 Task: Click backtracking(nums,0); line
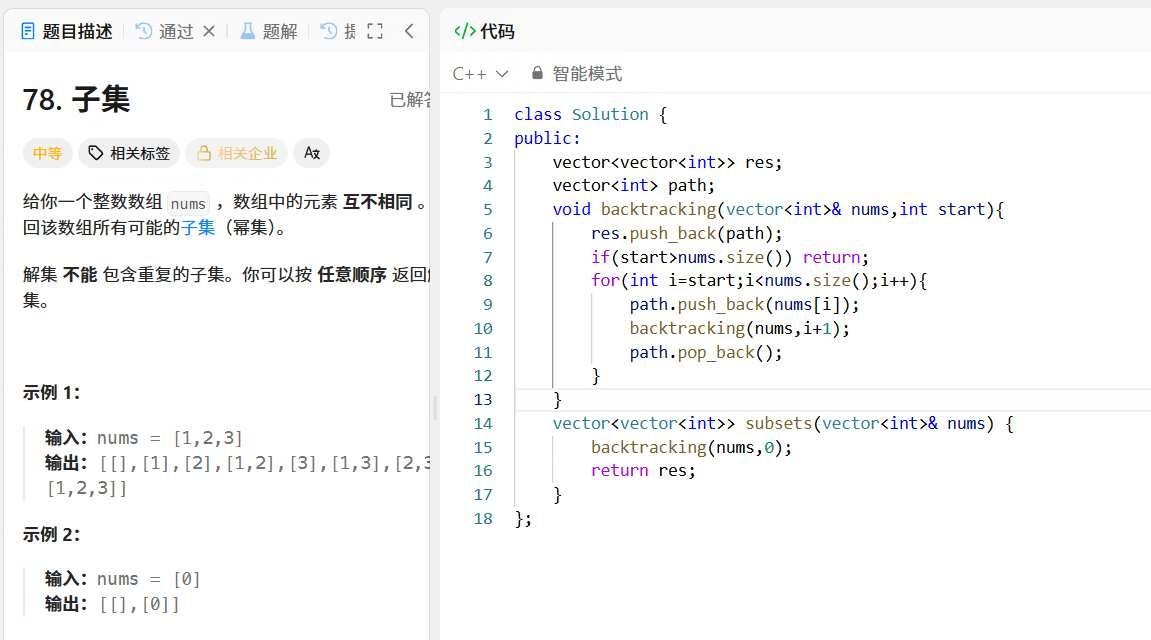click(x=691, y=447)
